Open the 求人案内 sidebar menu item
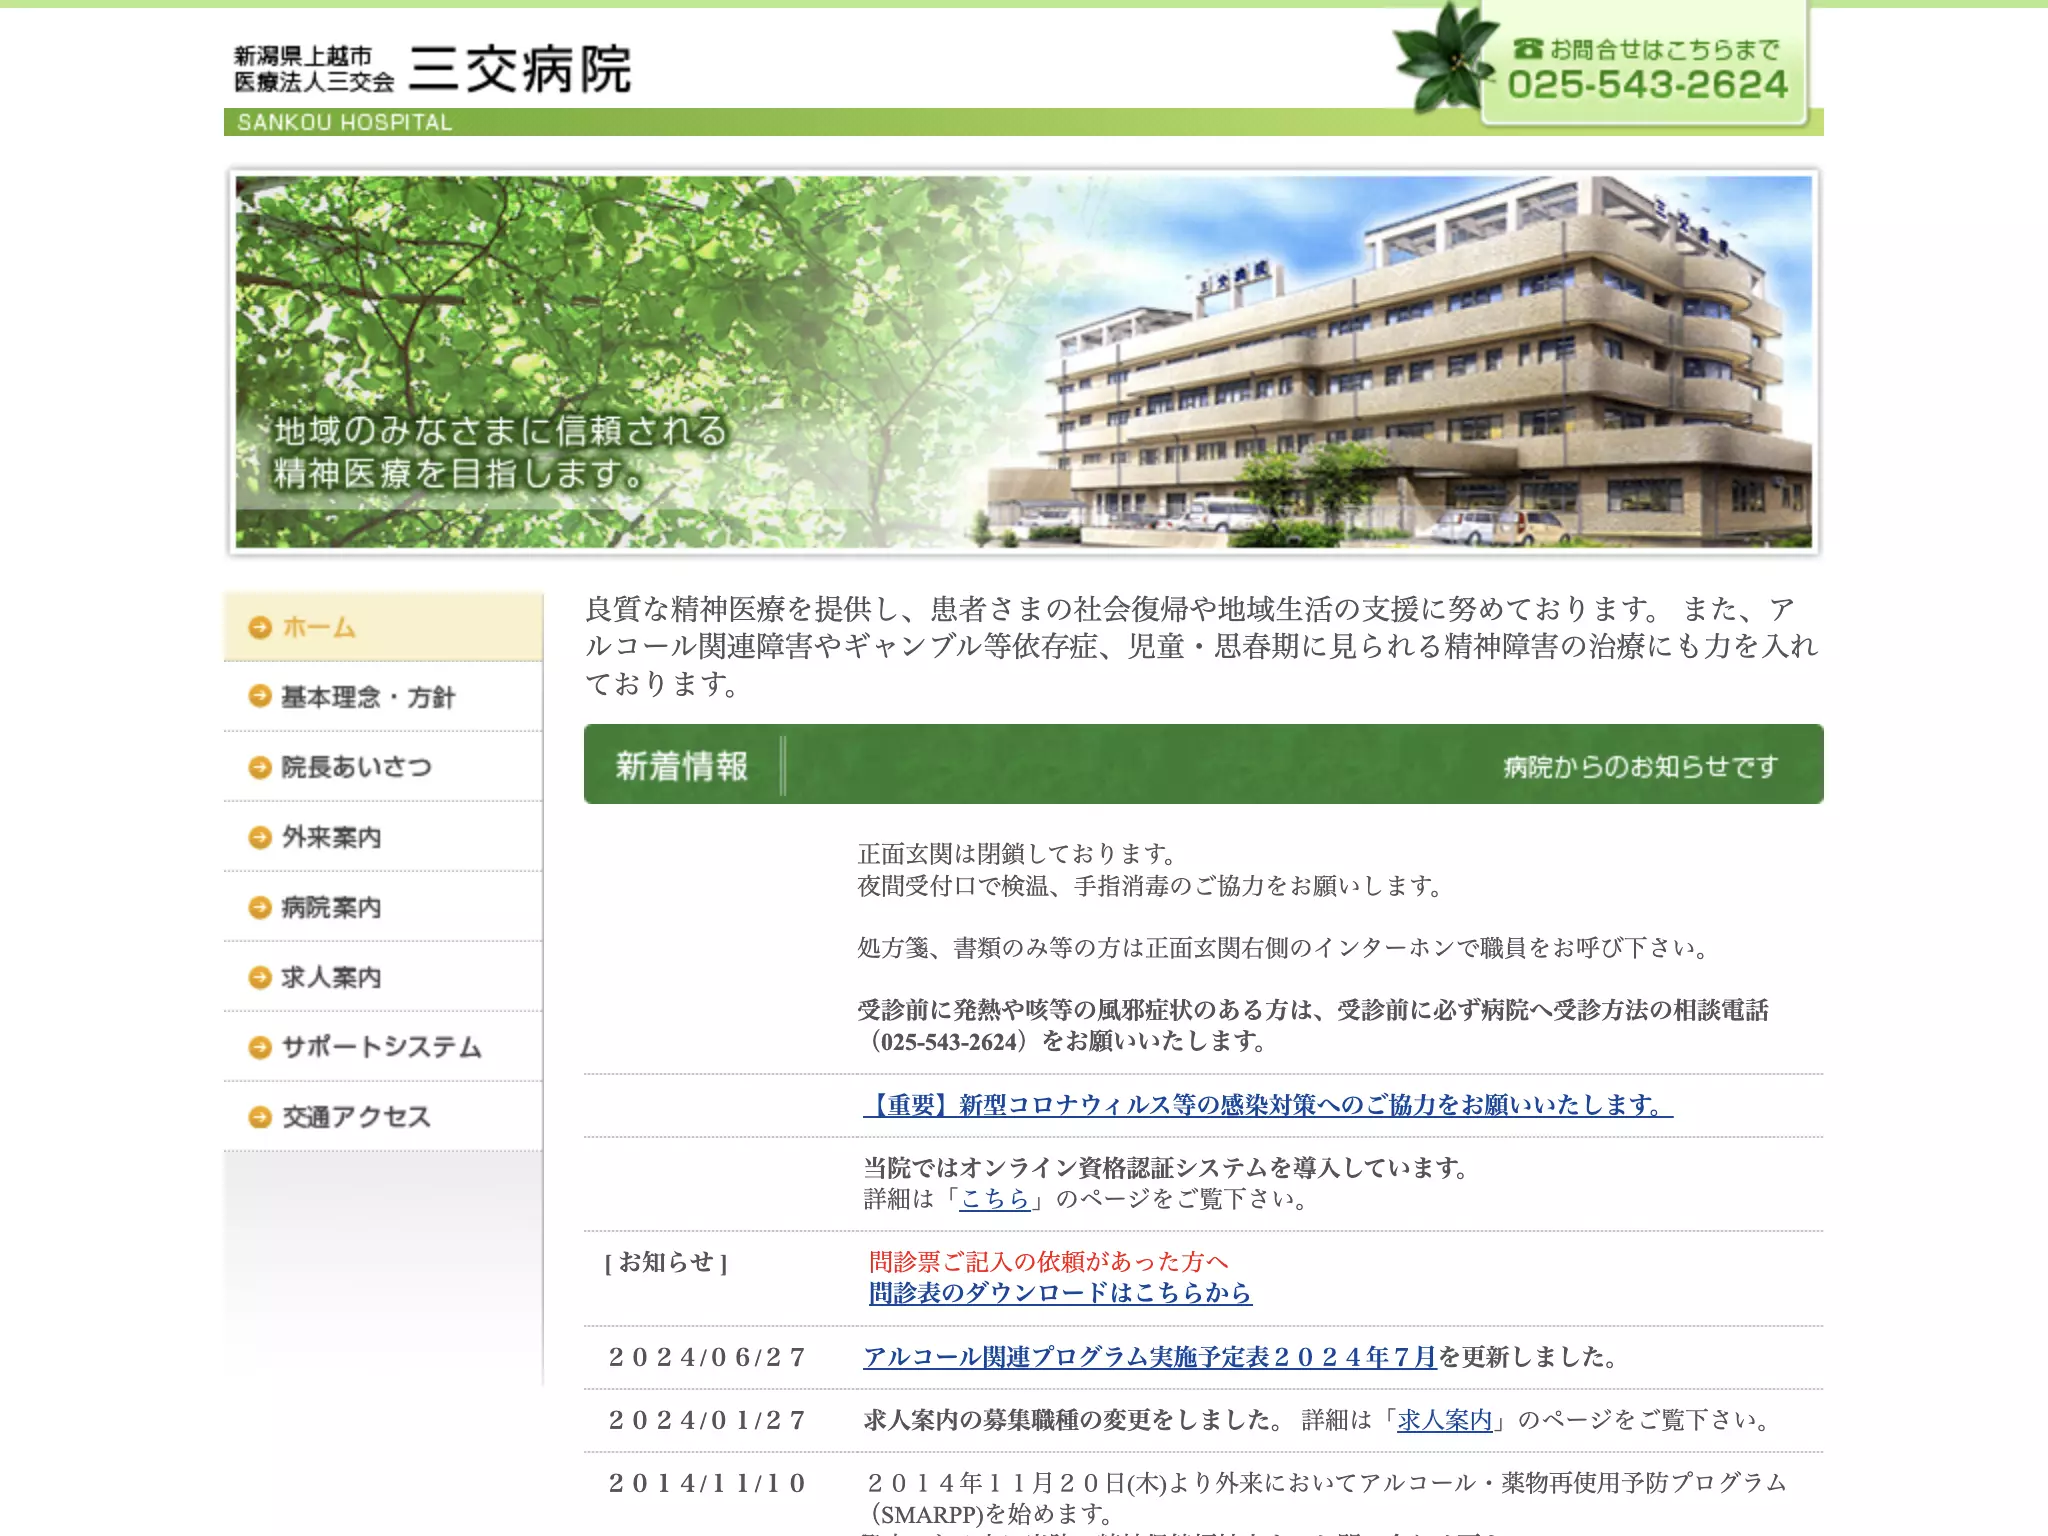 click(383, 977)
